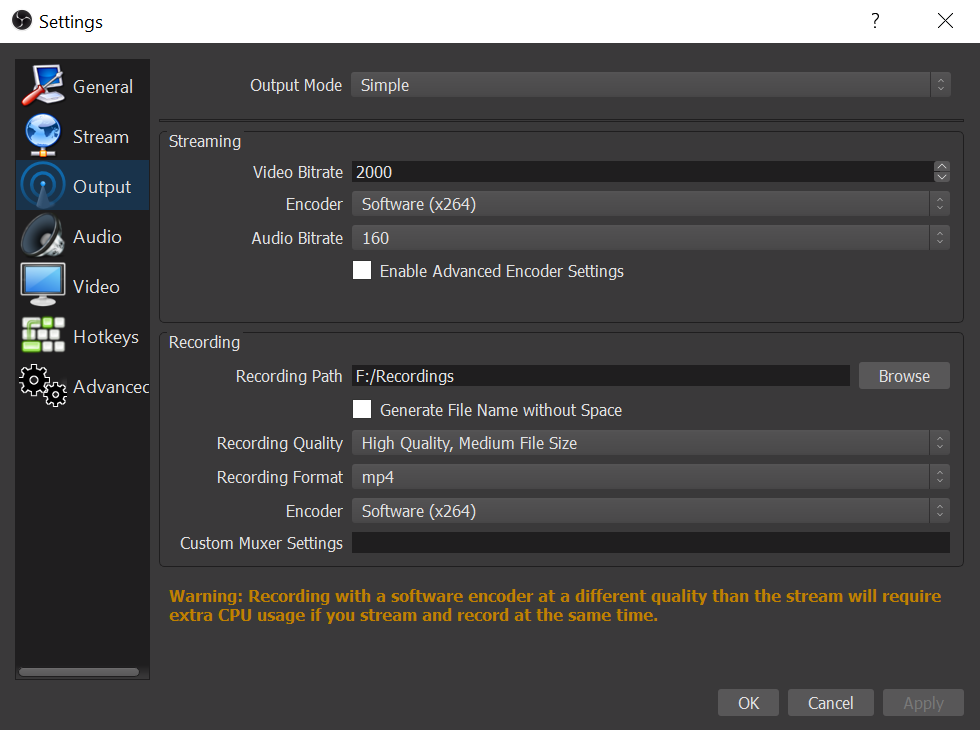Click the Browse button for Recording Path
This screenshot has height=730, width=980.
coord(903,376)
